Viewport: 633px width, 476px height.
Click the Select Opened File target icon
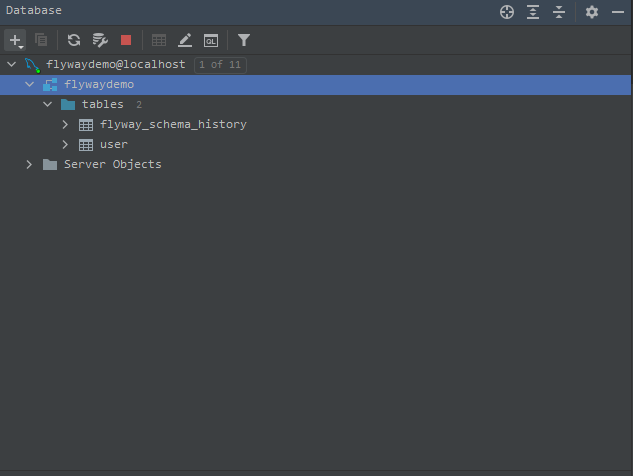pos(507,12)
